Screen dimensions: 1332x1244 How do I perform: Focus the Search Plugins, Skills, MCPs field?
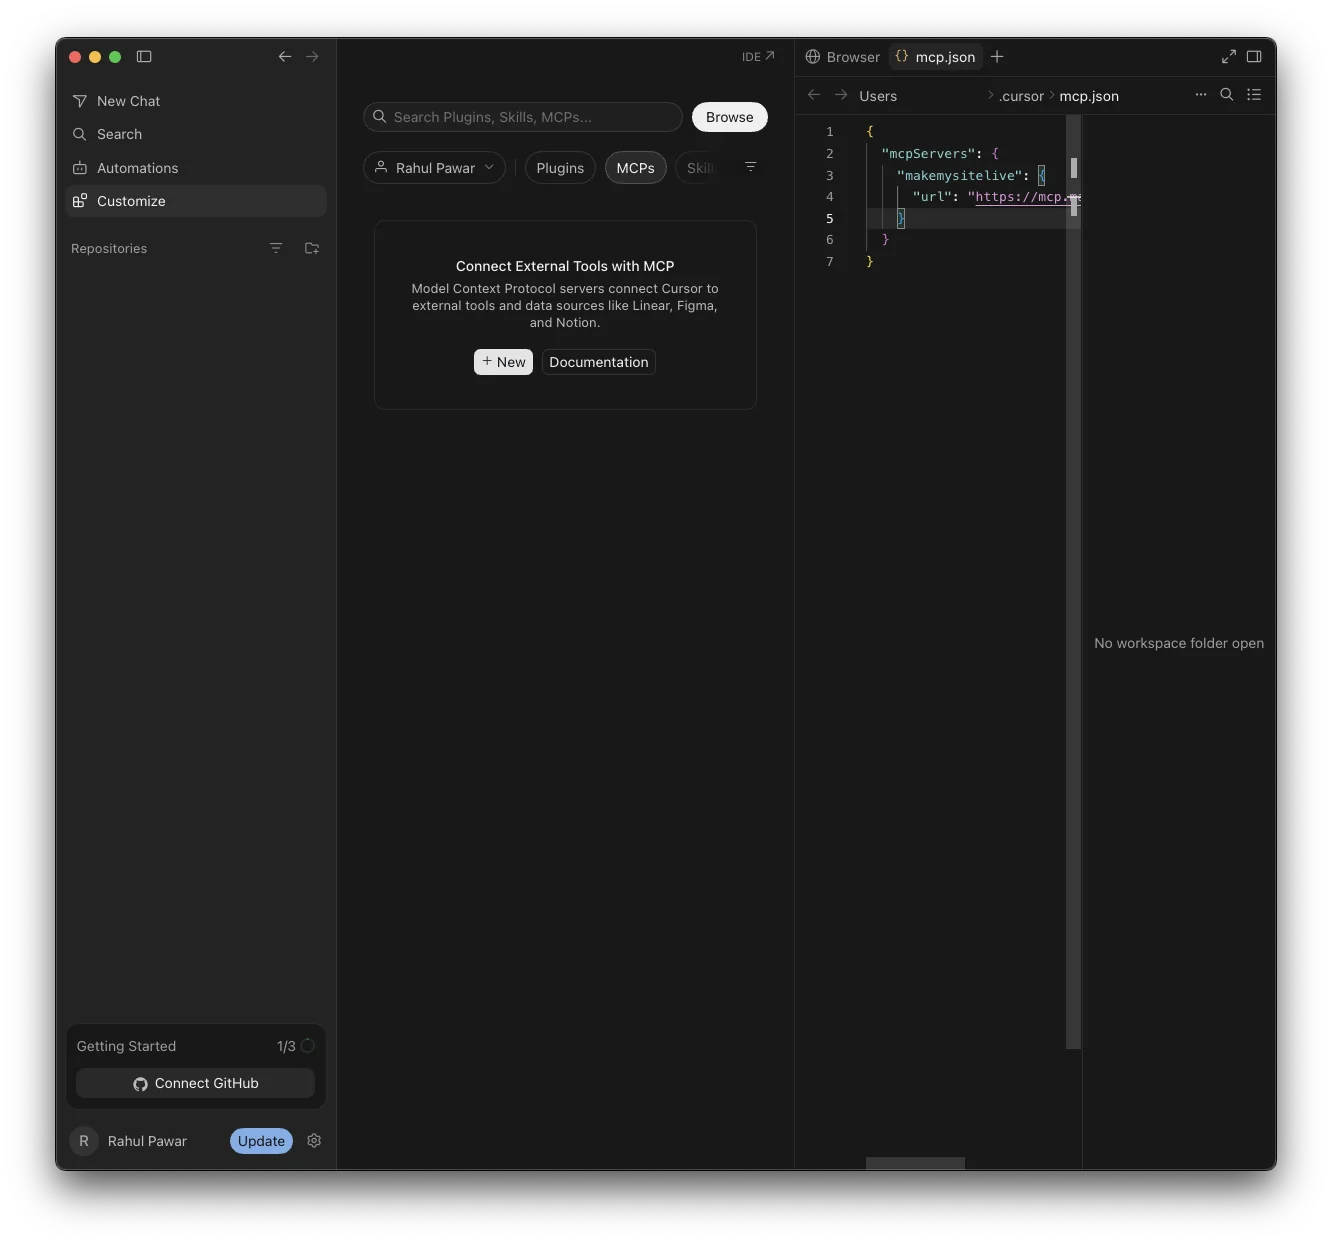coord(523,117)
